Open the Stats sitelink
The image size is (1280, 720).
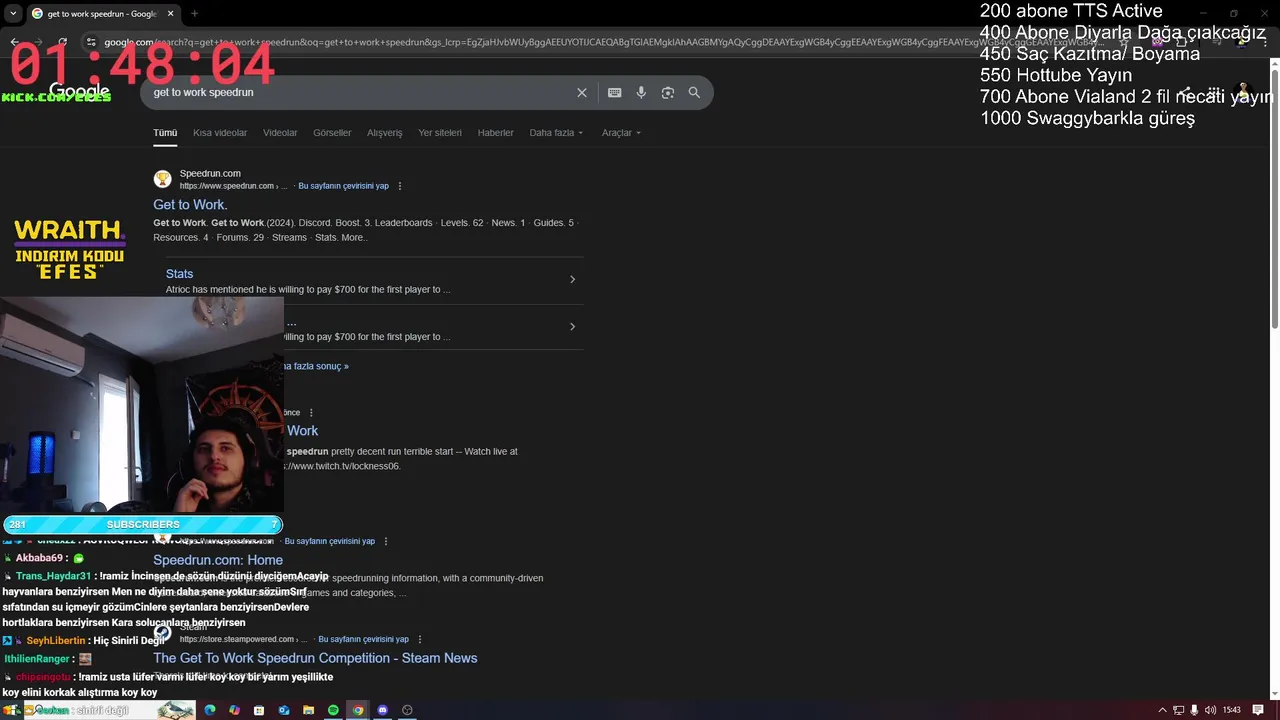(179, 274)
